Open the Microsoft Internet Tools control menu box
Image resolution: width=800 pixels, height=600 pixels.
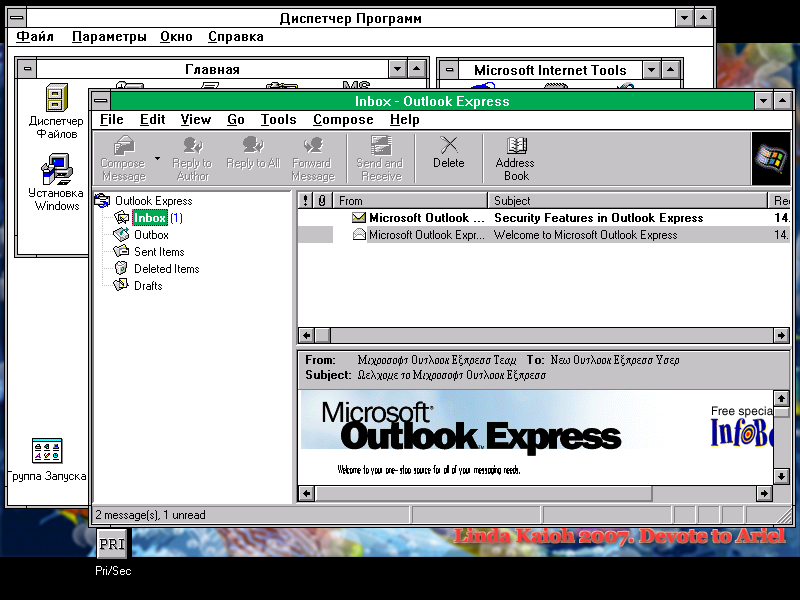449,69
